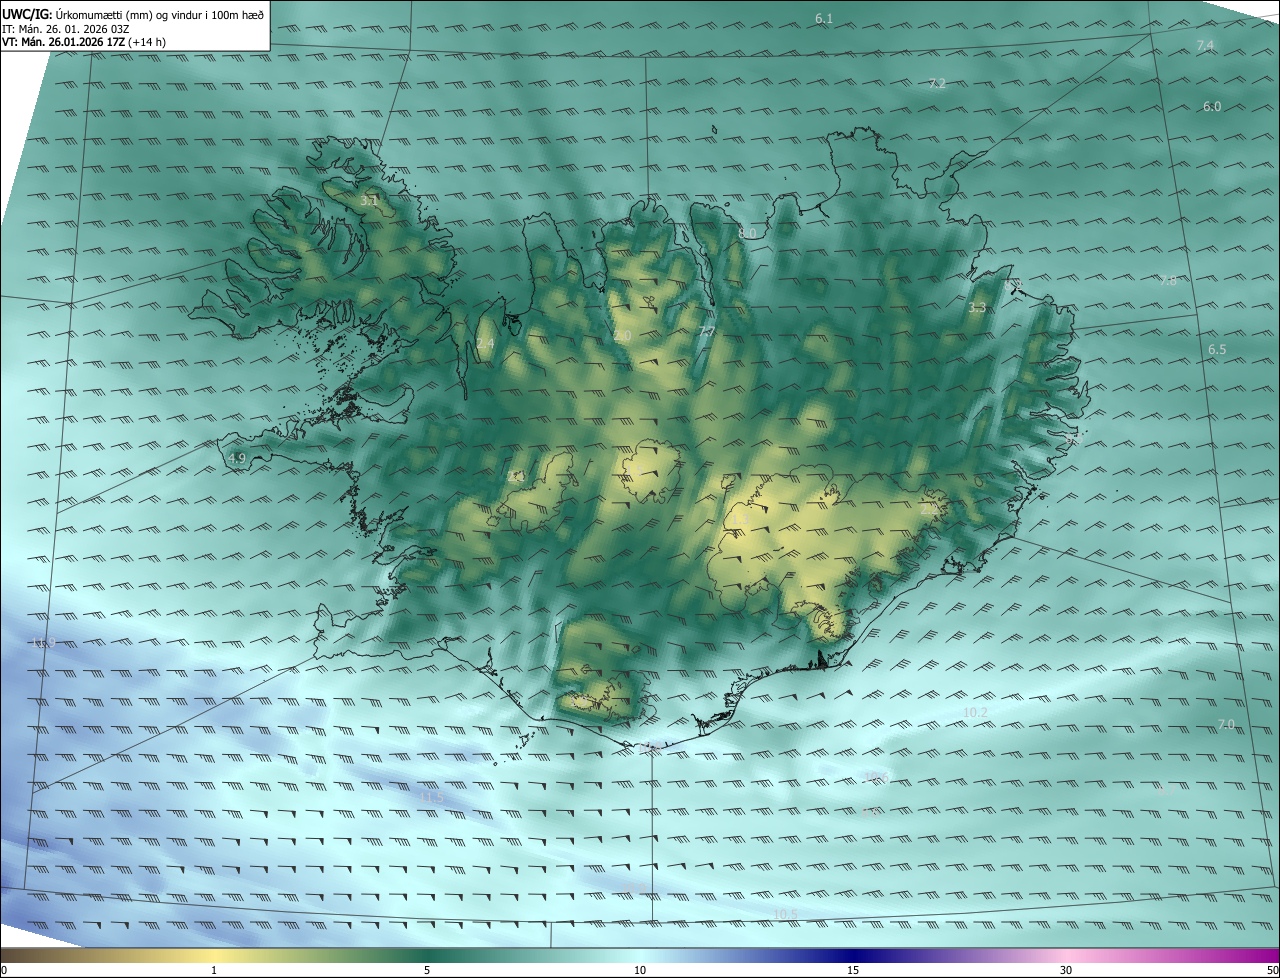Click the 7.7 value label
1280x978 pixels.
point(708,331)
